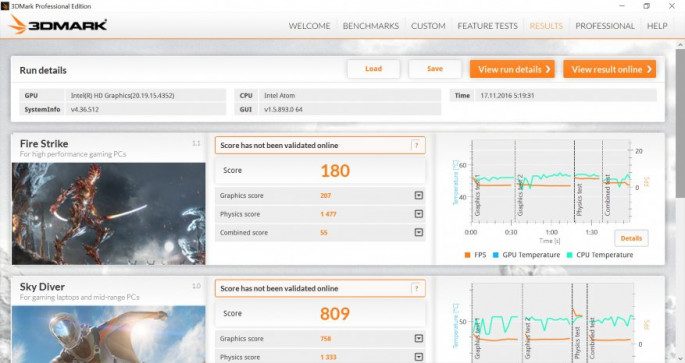The width and height of the screenshot is (685, 363).
Task: Click Sky Diver 'Score has not been validated online'
Action: click(x=279, y=288)
